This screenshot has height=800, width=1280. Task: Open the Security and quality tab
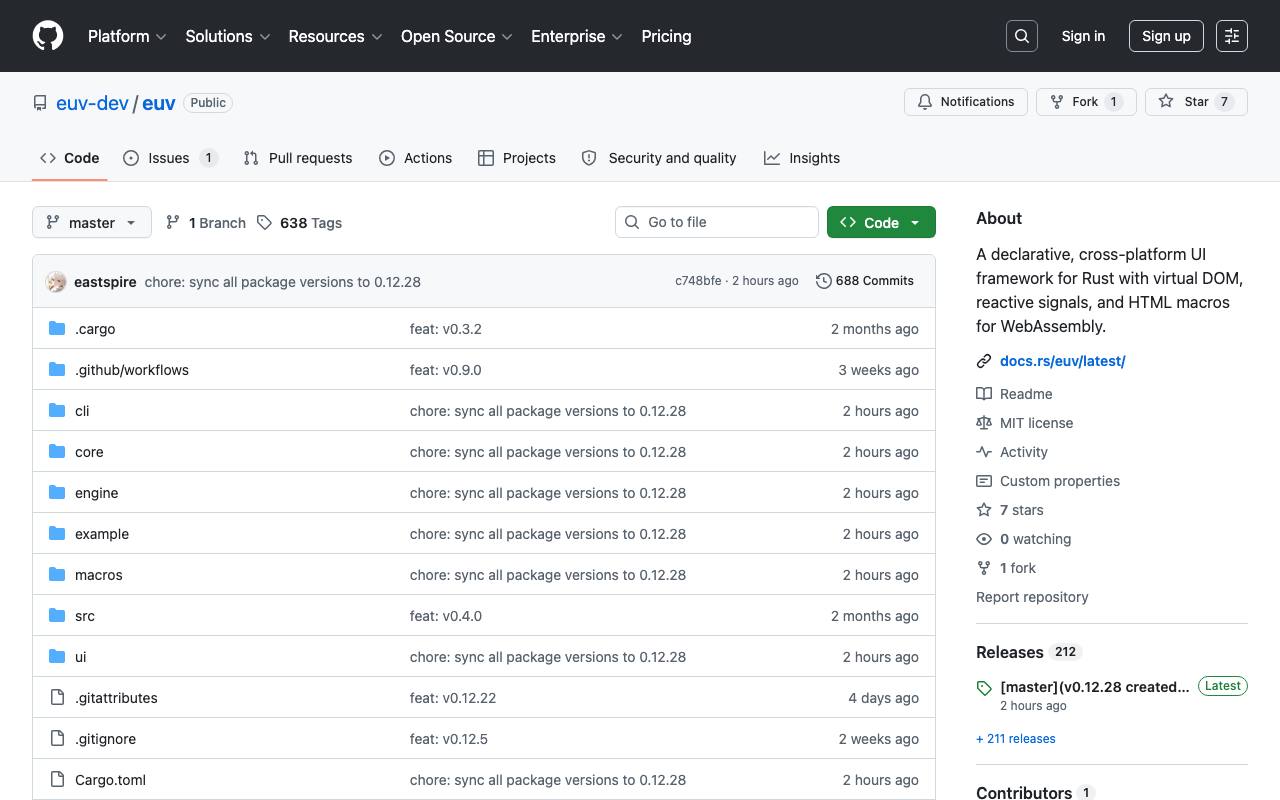pos(659,158)
